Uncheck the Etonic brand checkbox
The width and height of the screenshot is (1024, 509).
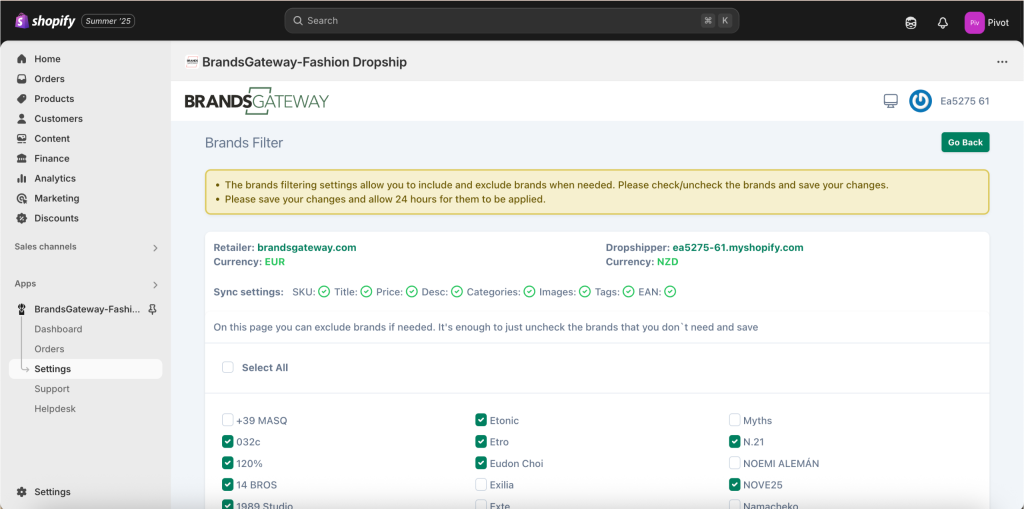[x=481, y=420]
